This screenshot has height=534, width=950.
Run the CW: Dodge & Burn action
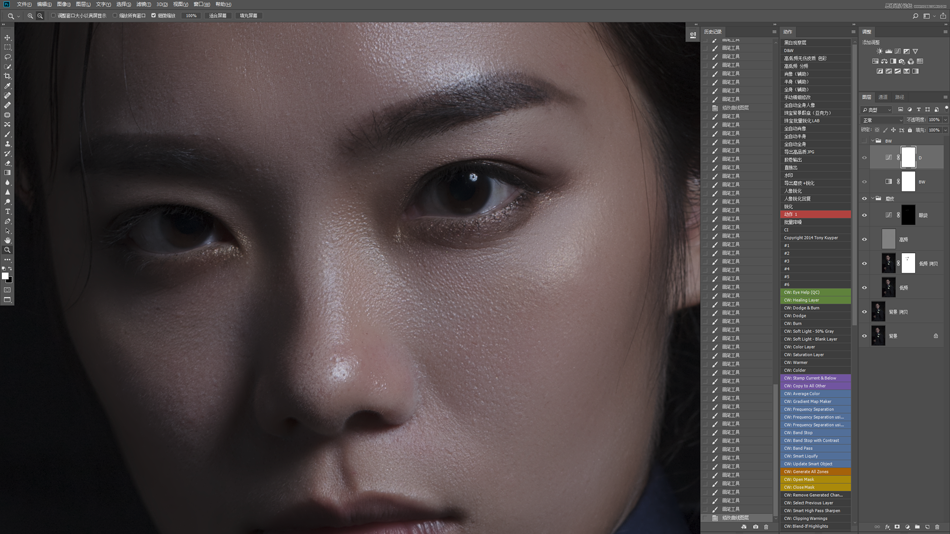(x=815, y=308)
